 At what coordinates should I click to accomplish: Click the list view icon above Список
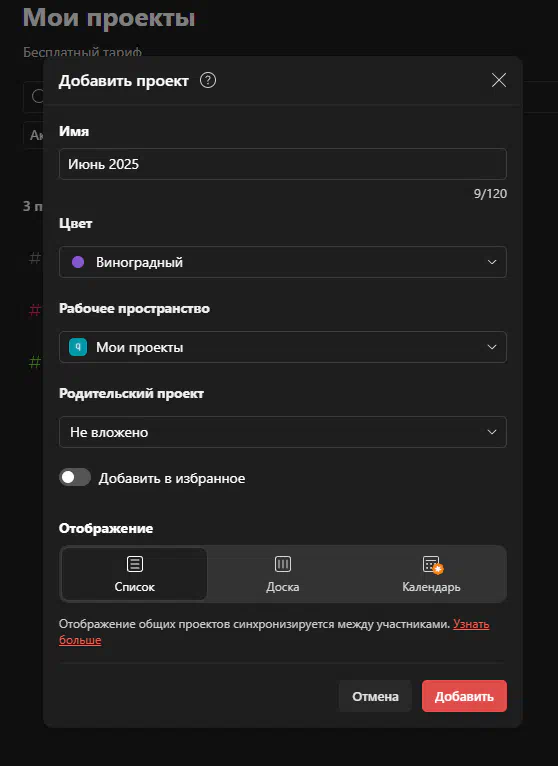[135, 564]
